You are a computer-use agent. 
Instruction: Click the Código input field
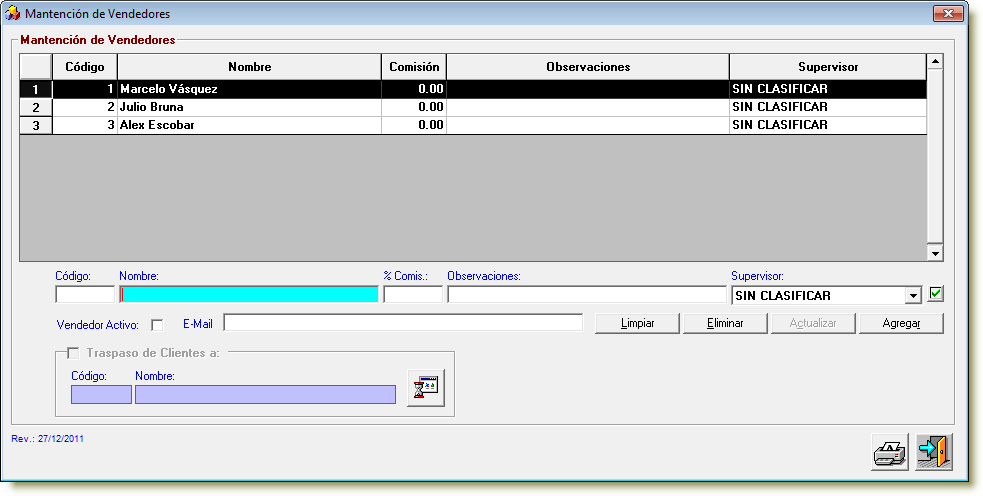pos(85,295)
